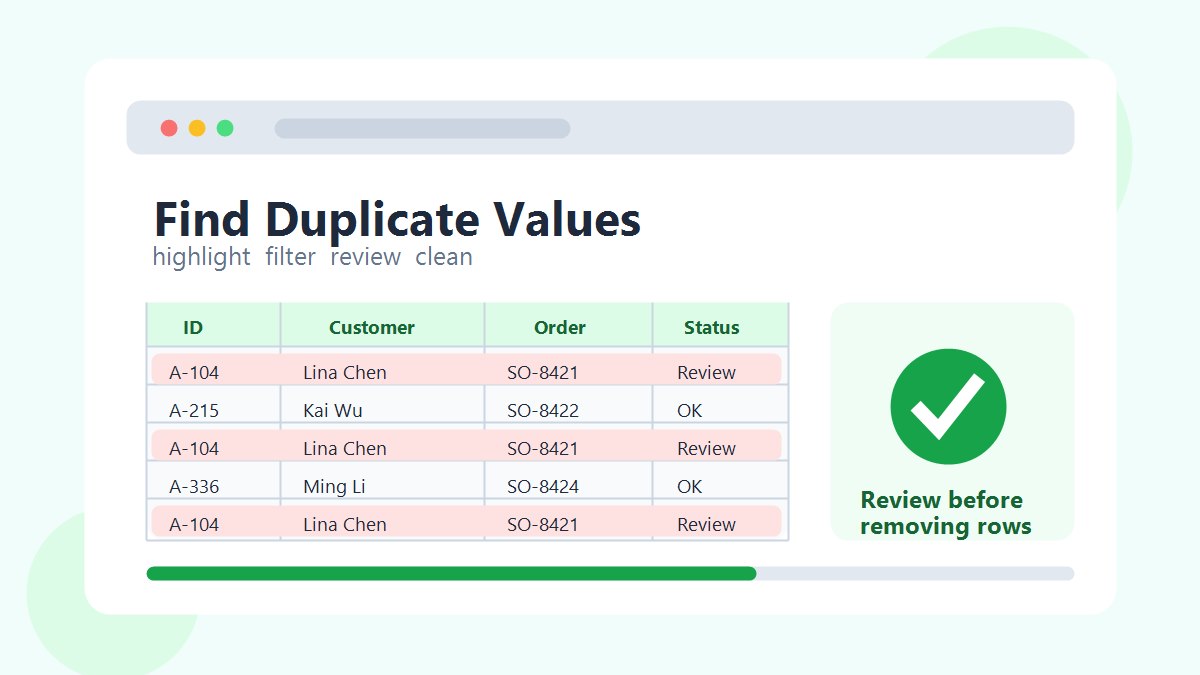The image size is (1200, 675).
Task: Click the Review before removing rows text
Action: point(945,513)
